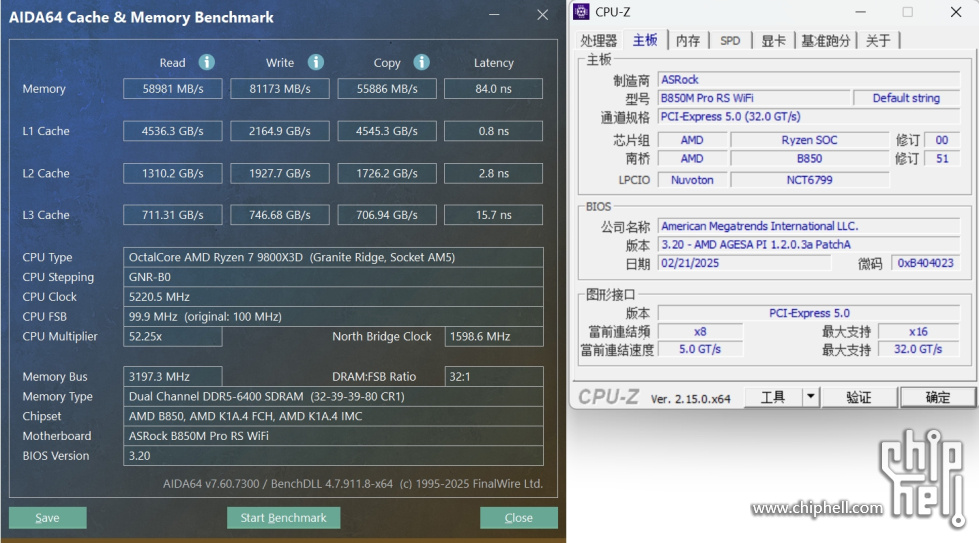Click Memory Read value 58981 MB/s
The image size is (979, 543).
pyautogui.click(x=173, y=89)
